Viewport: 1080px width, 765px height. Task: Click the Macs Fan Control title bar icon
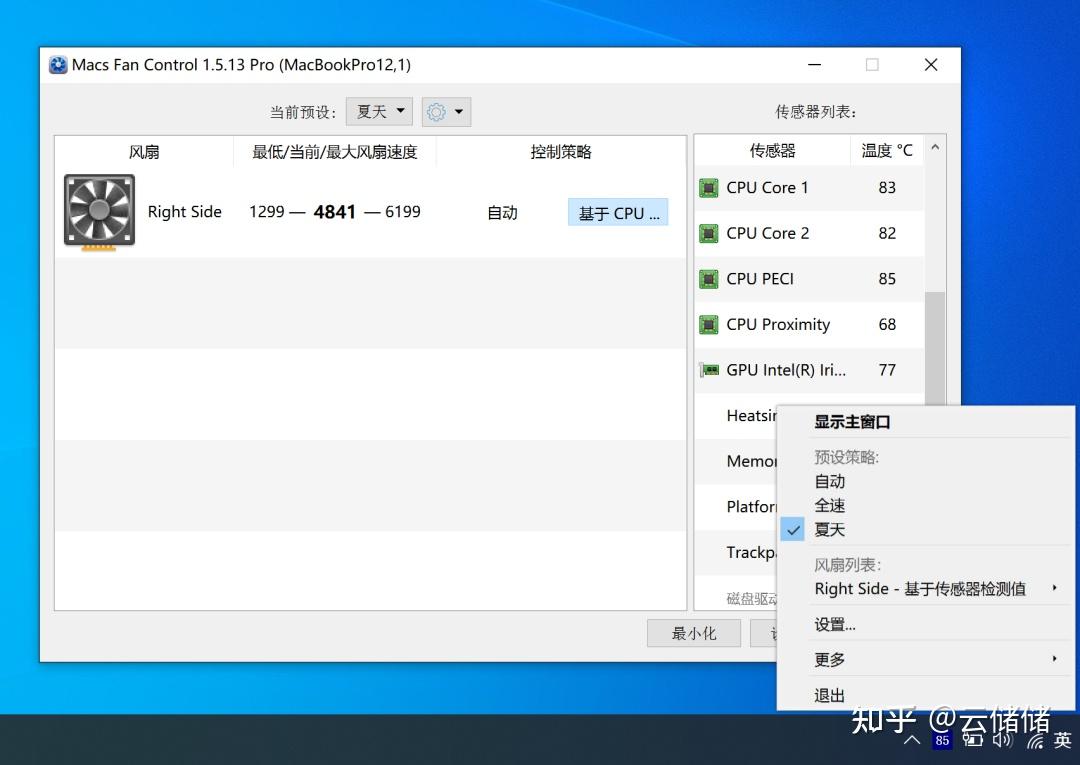point(57,64)
